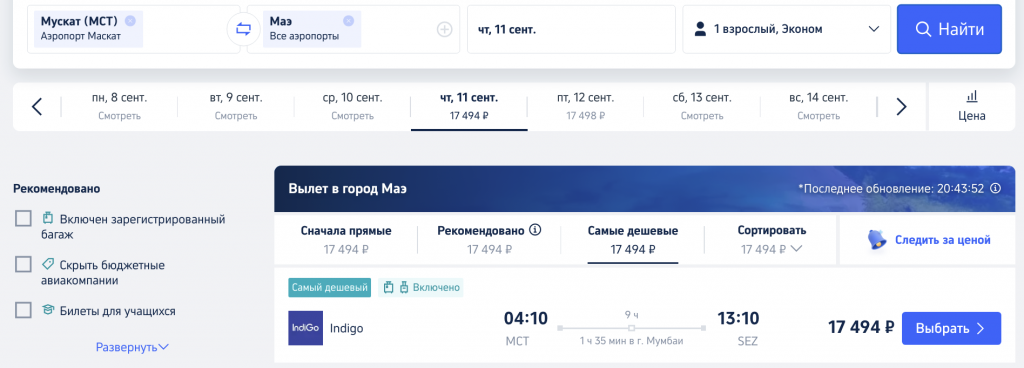Show previous dates with left arrow
This screenshot has height=368, width=1024.
coord(37,106)
